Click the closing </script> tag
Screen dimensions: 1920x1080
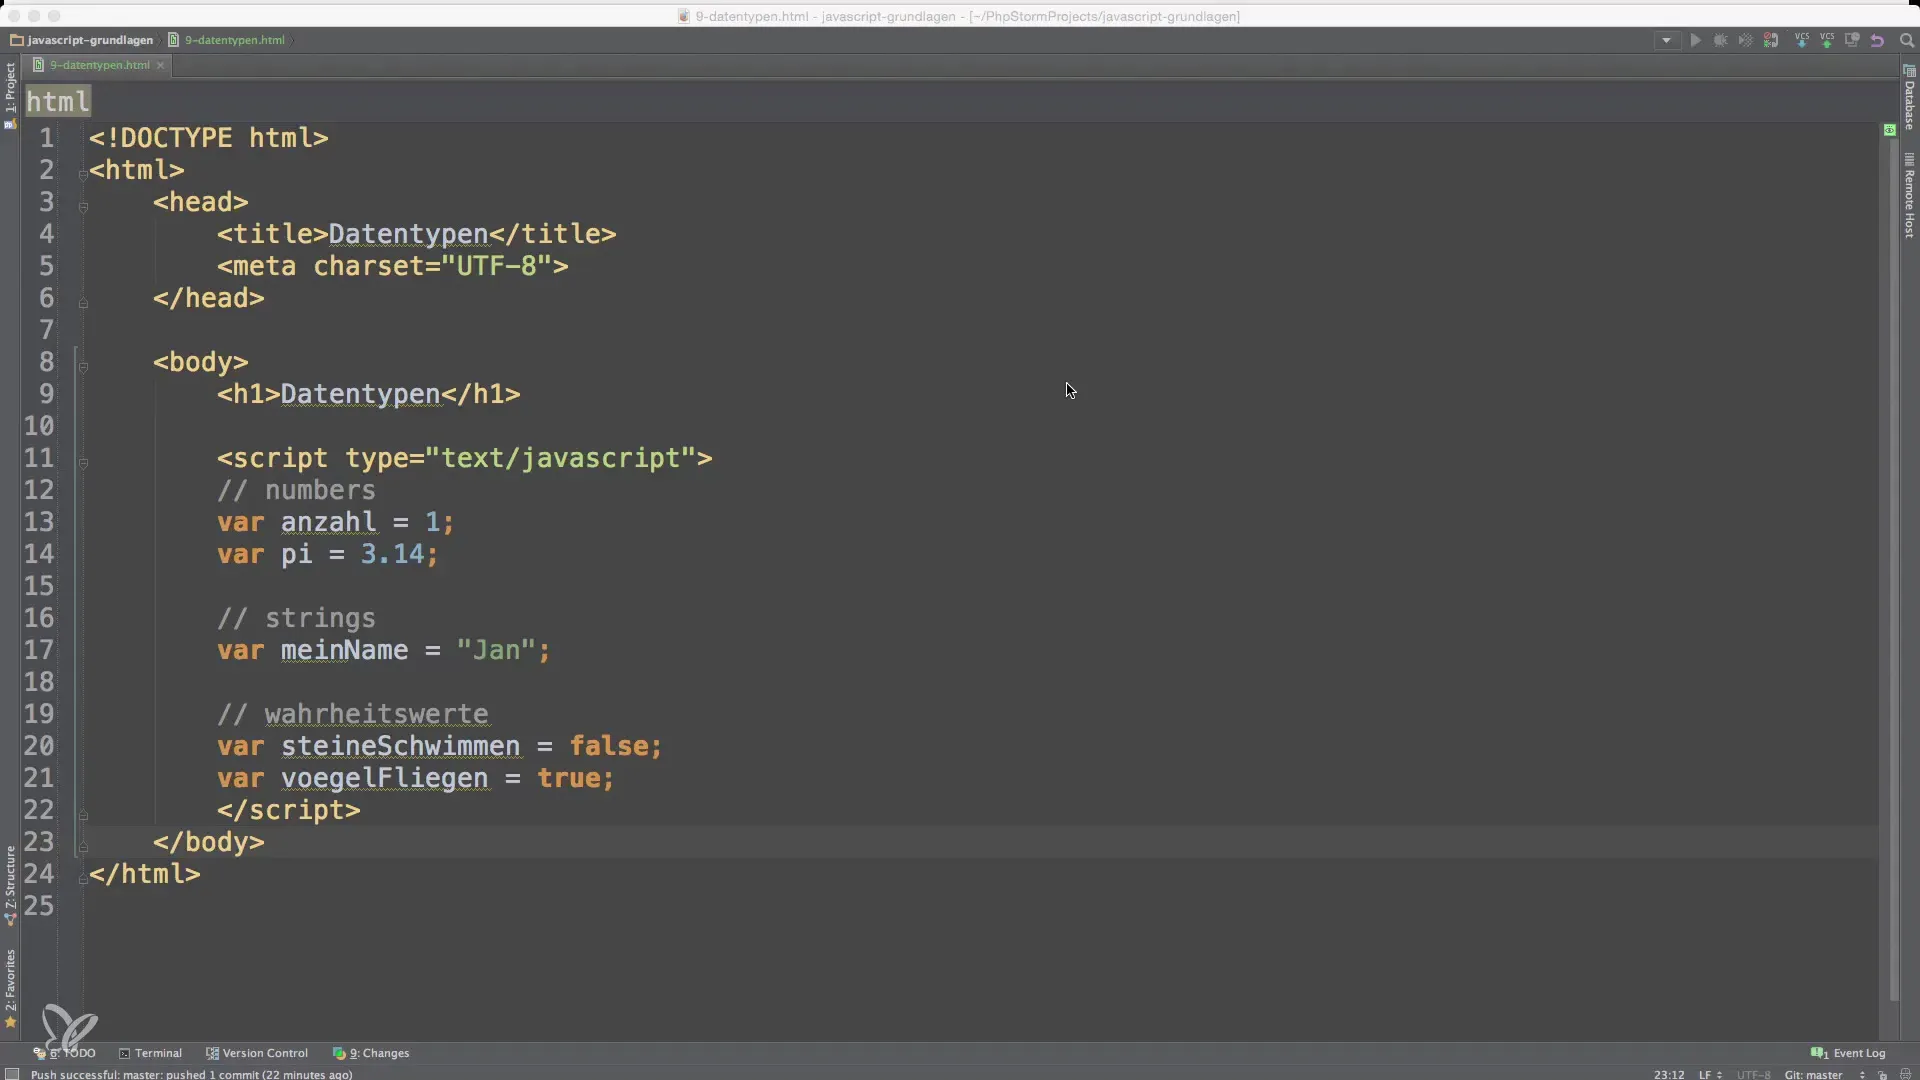point(289,810)
